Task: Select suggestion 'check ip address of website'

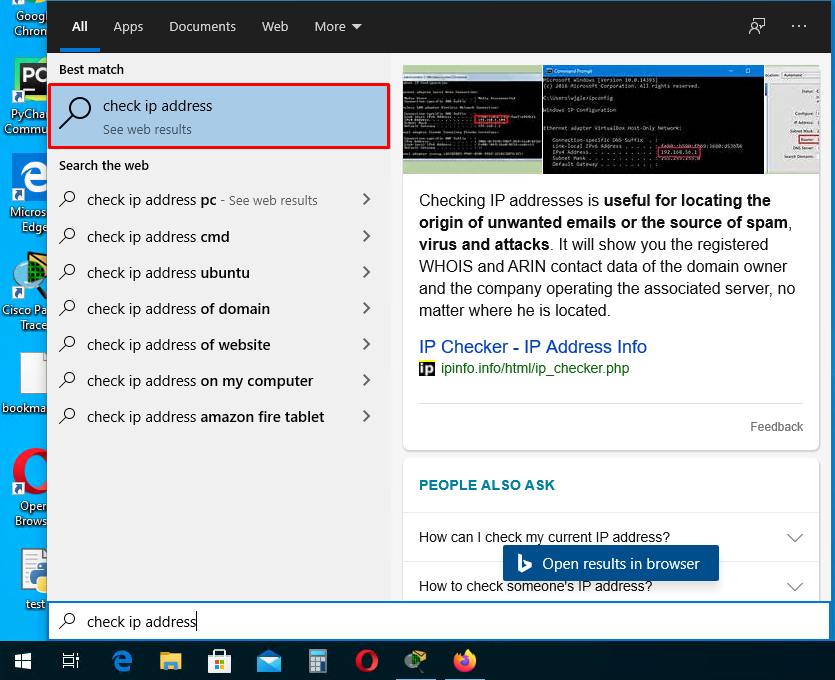Action: (x=202, y=345)
